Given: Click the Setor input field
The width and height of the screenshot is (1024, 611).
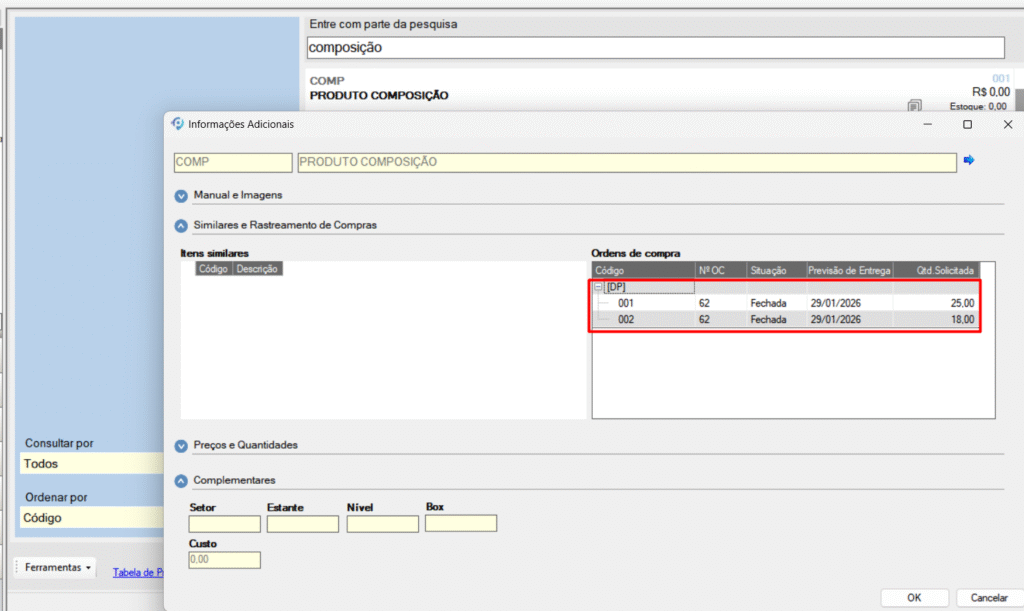Looking at the screenshot, I should [224, 524].
